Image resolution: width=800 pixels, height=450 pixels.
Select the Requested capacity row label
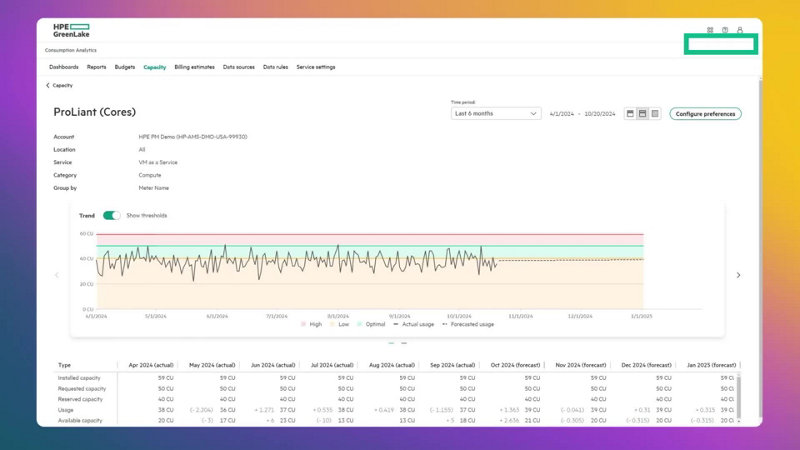[x=82, y=389]
